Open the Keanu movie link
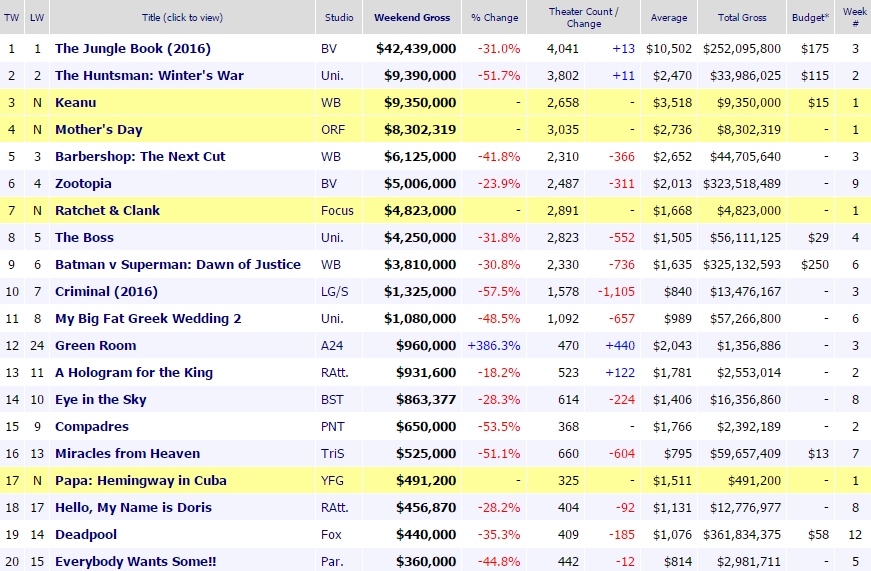Viewport: 871px width, 571px height. (76, 103)
